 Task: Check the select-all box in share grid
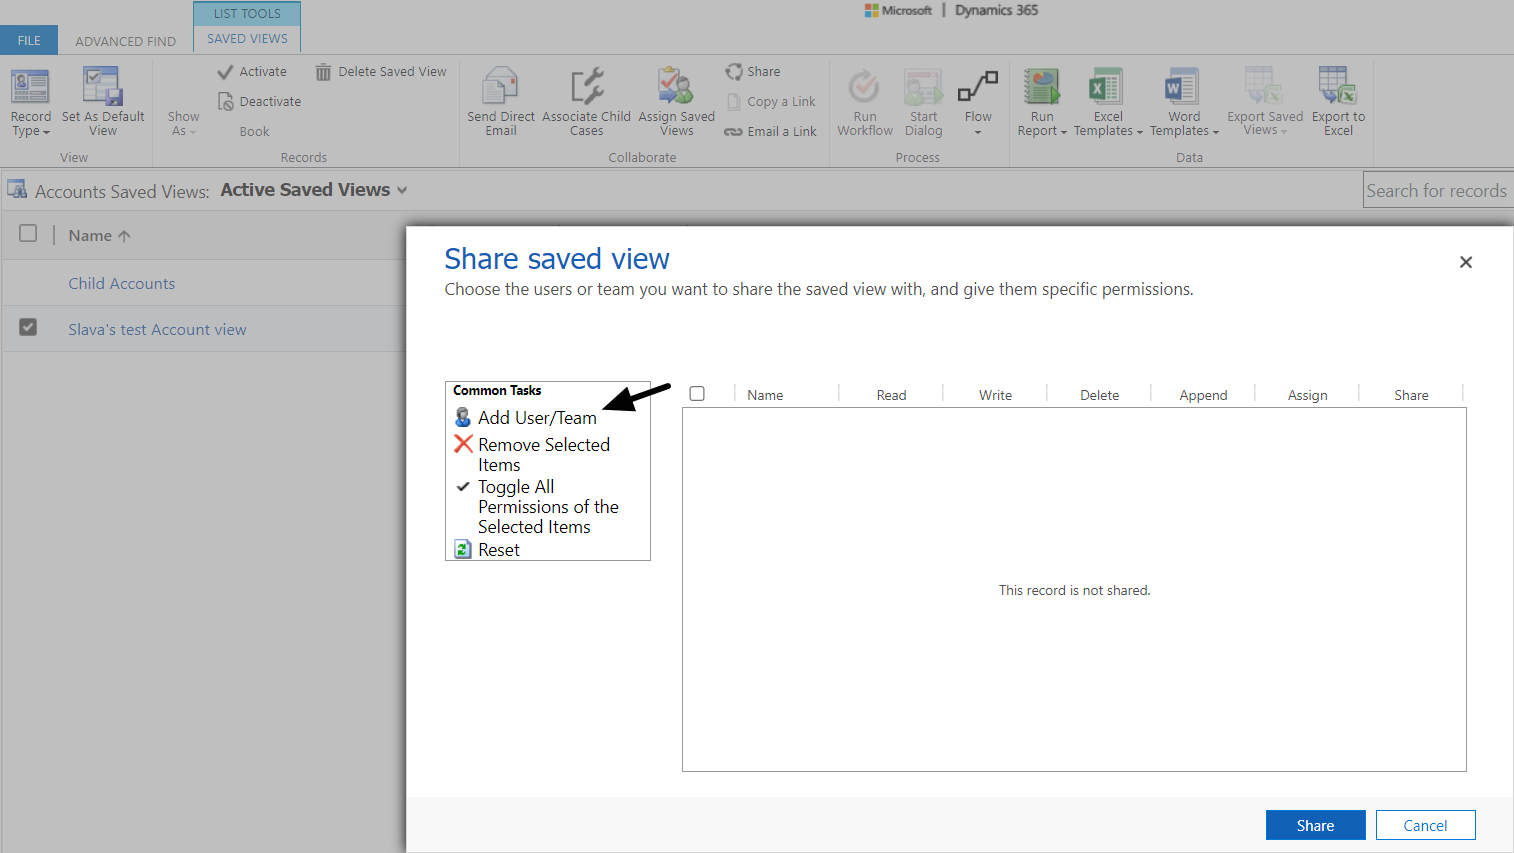(697, 394)
